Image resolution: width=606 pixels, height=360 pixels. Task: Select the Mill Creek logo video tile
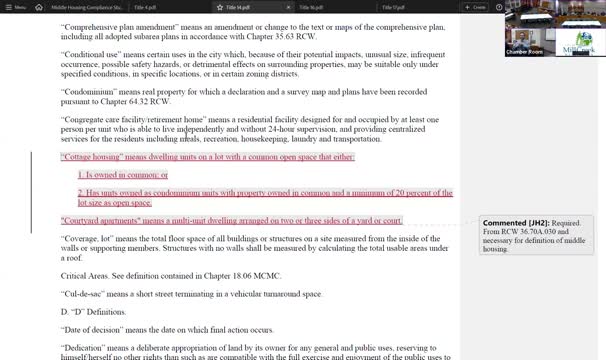click(x=580, y=43)
